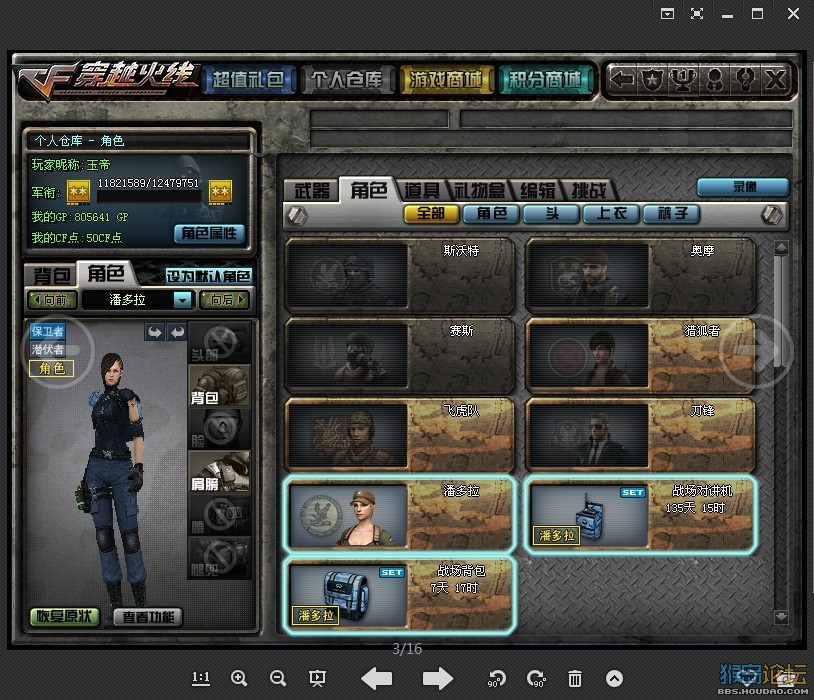Viewport: 814px width, 700px height.
Task: Open the shield star icon in game header
Action: click(x=652, y=79)
